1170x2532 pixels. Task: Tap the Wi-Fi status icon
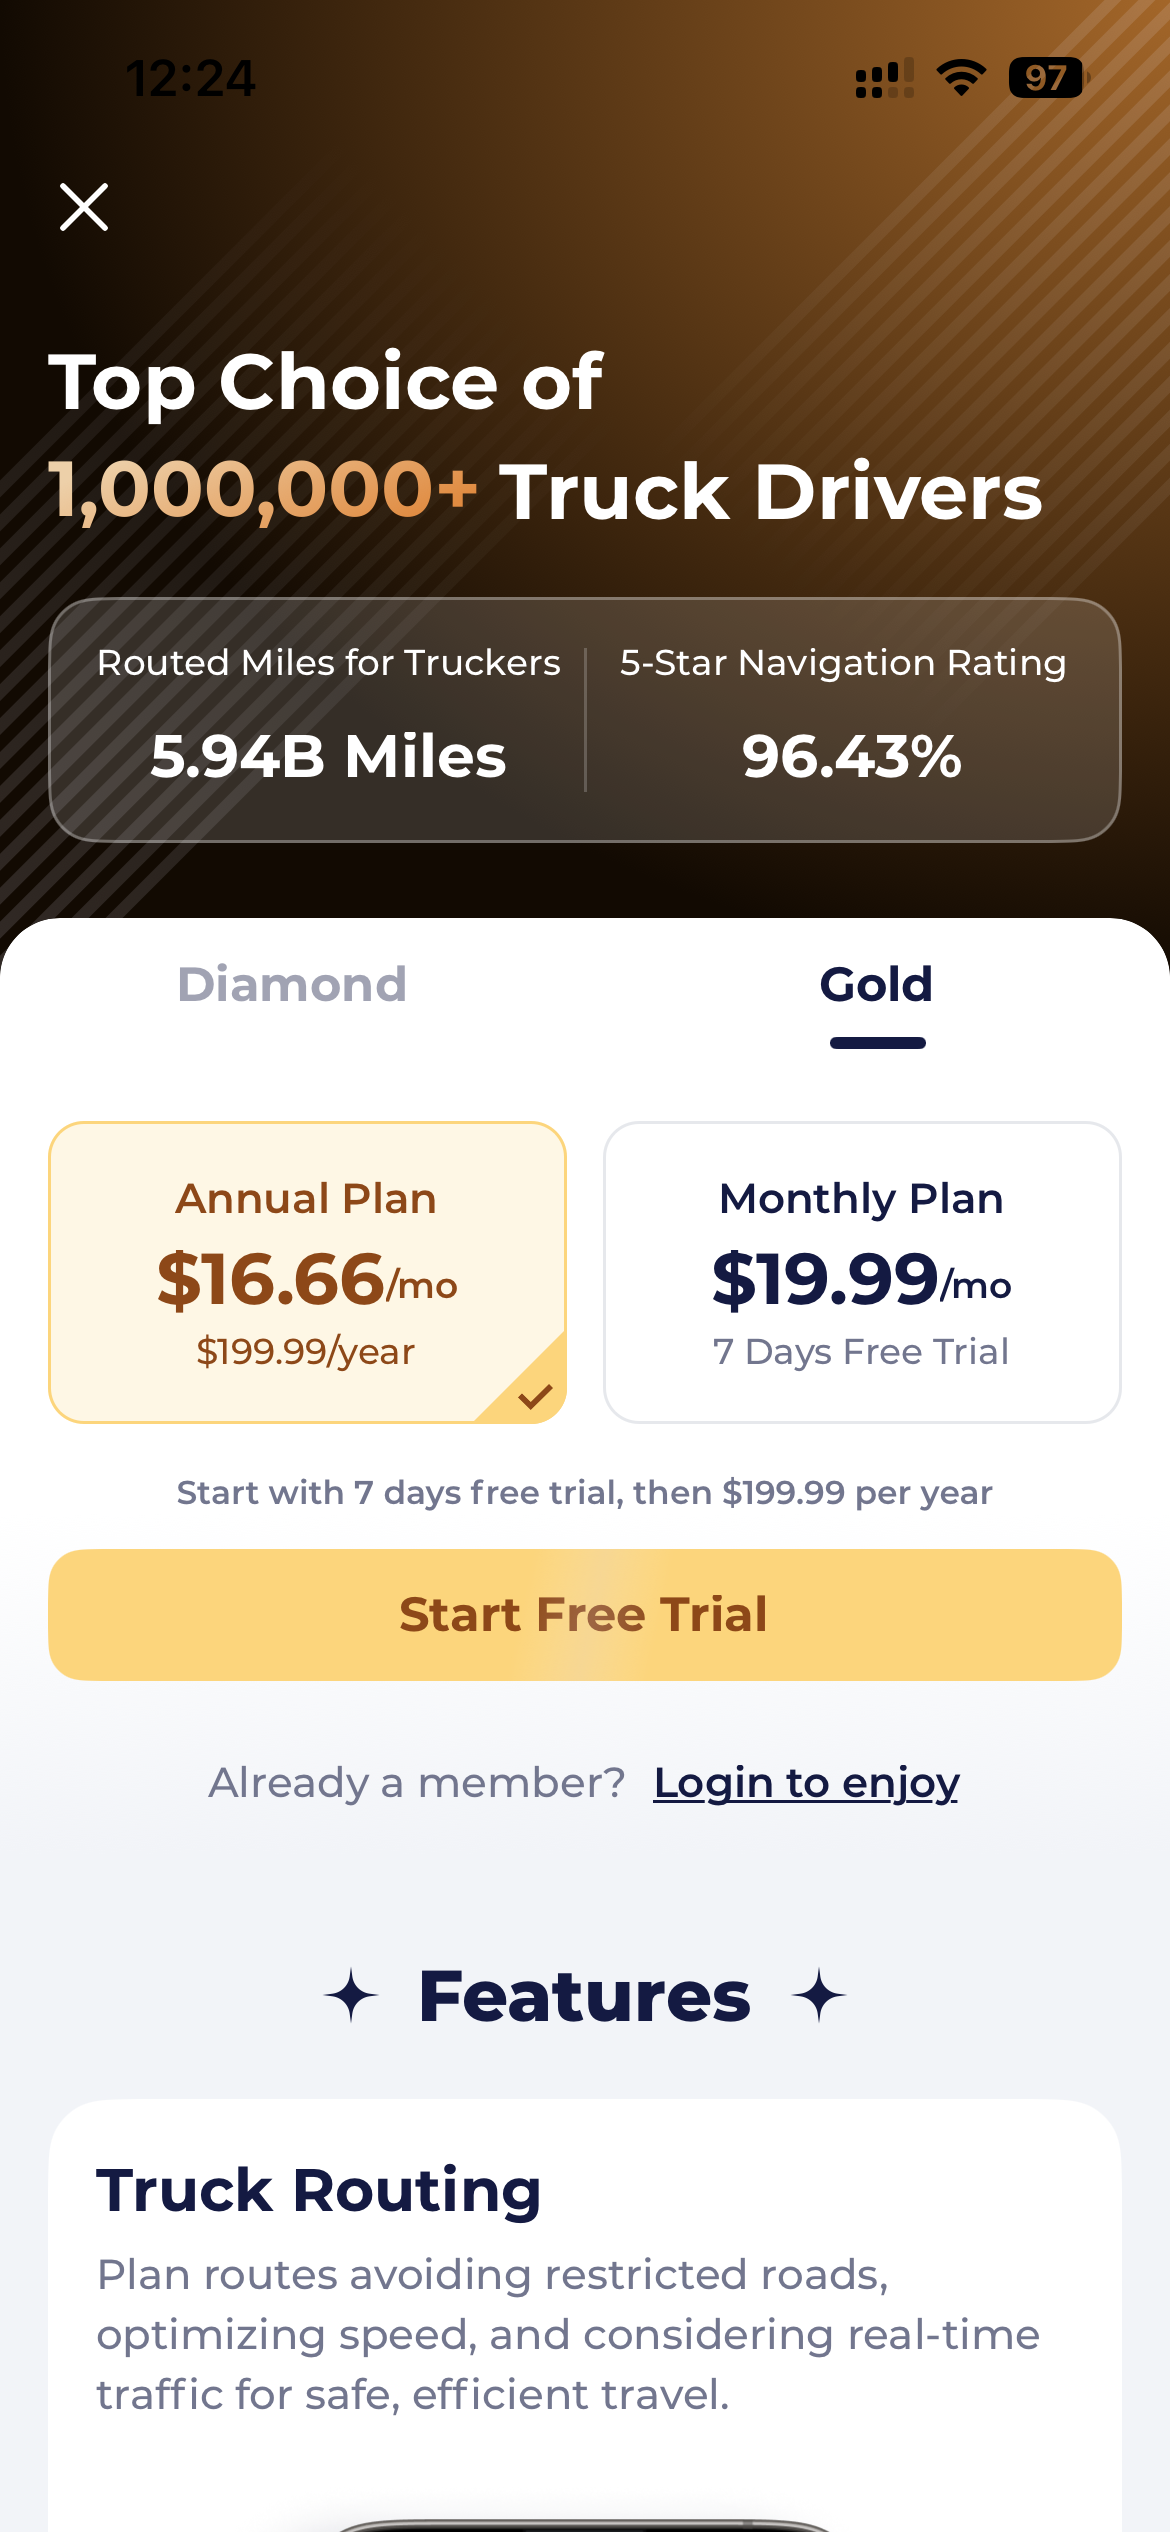click(961, 78)
